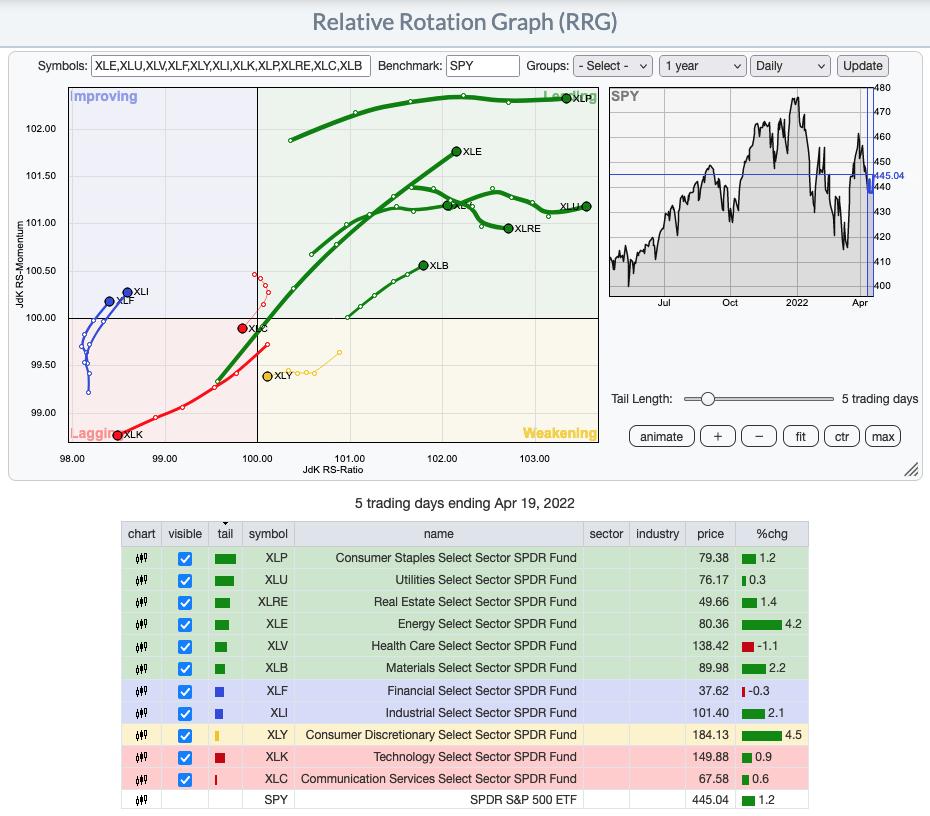Open the chart icon for XLU row
This screenshot has height=816, width=930.
(141, 580)
